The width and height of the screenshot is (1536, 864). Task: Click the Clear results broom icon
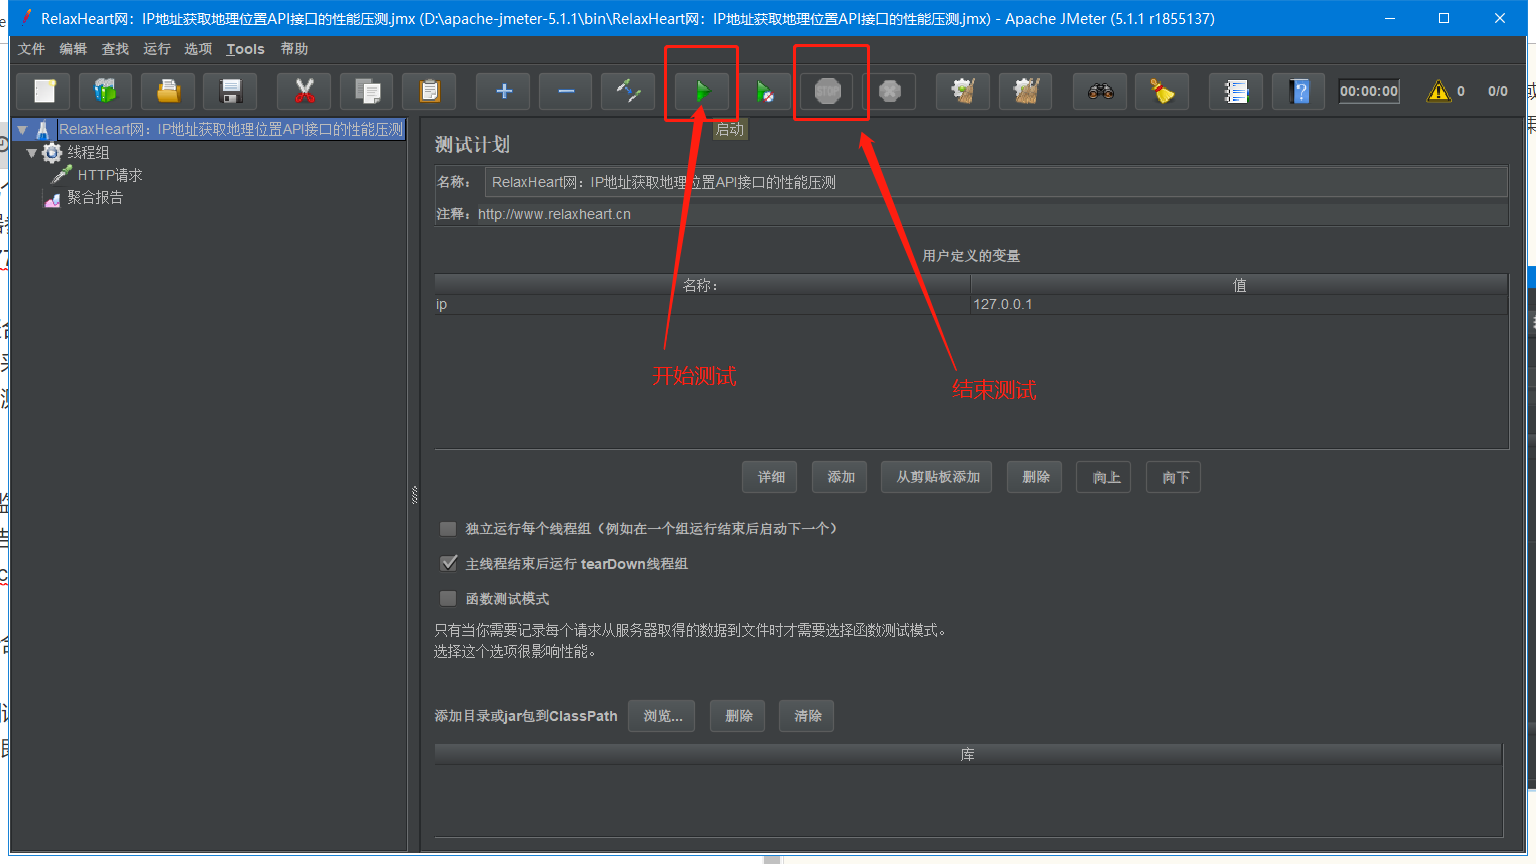tap(963, 91)
